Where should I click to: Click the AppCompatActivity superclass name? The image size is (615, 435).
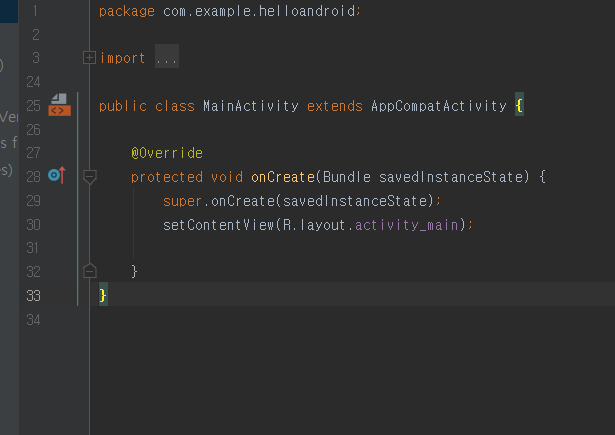click(439, 106)
